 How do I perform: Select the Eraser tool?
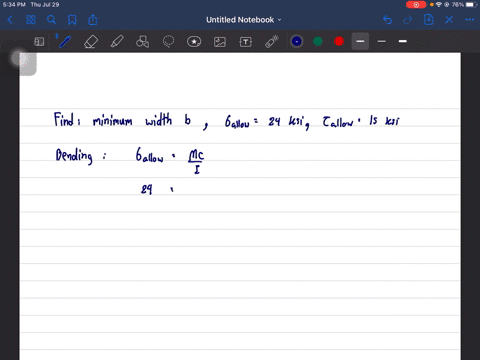[91, 42]
